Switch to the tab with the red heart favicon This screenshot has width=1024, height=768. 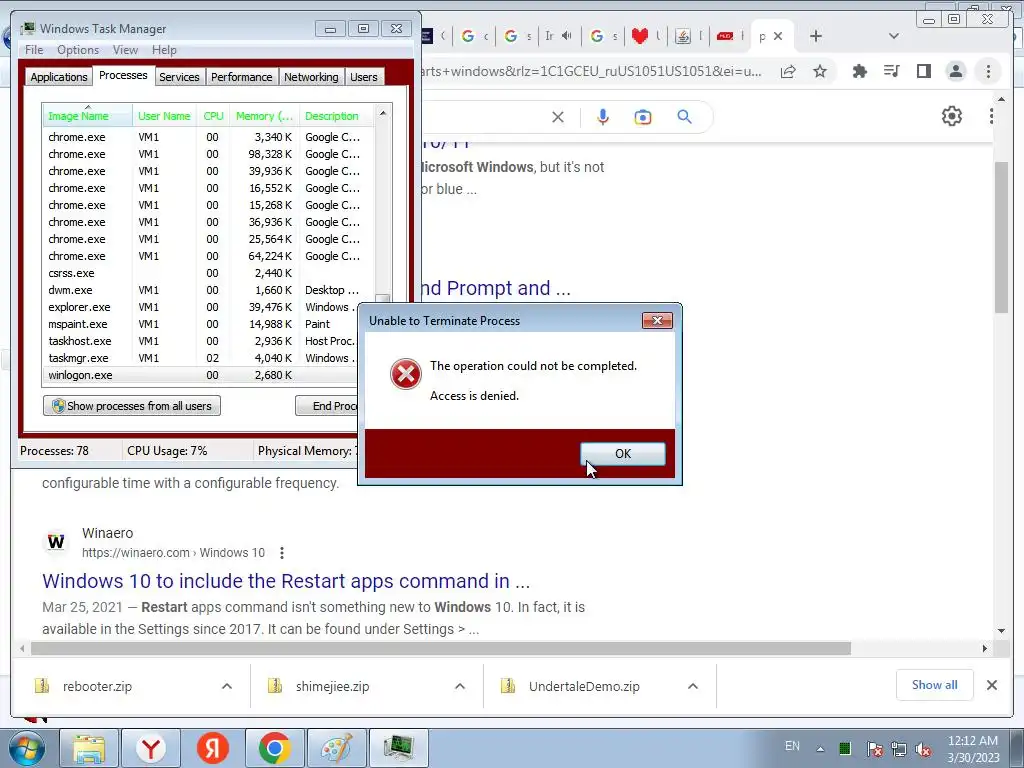point(640,36)
